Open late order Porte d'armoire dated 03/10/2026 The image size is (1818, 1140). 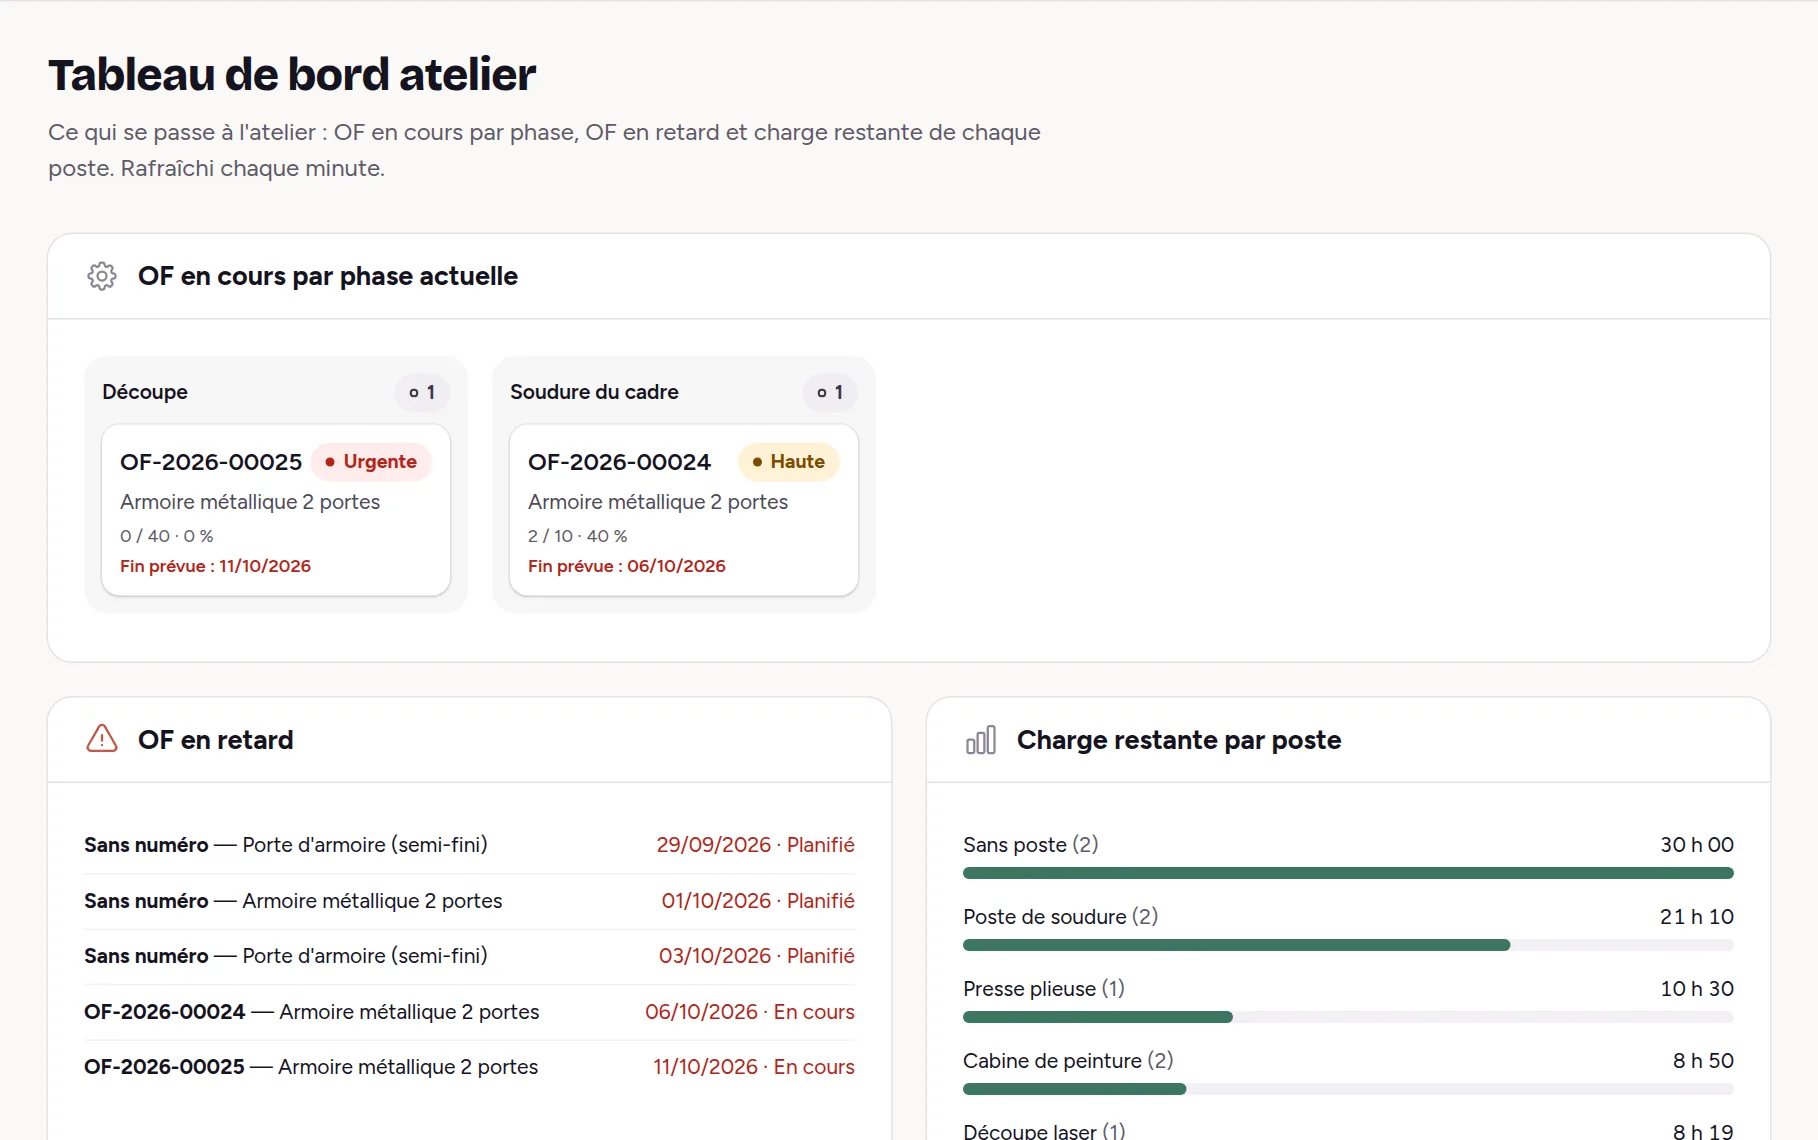469,956
